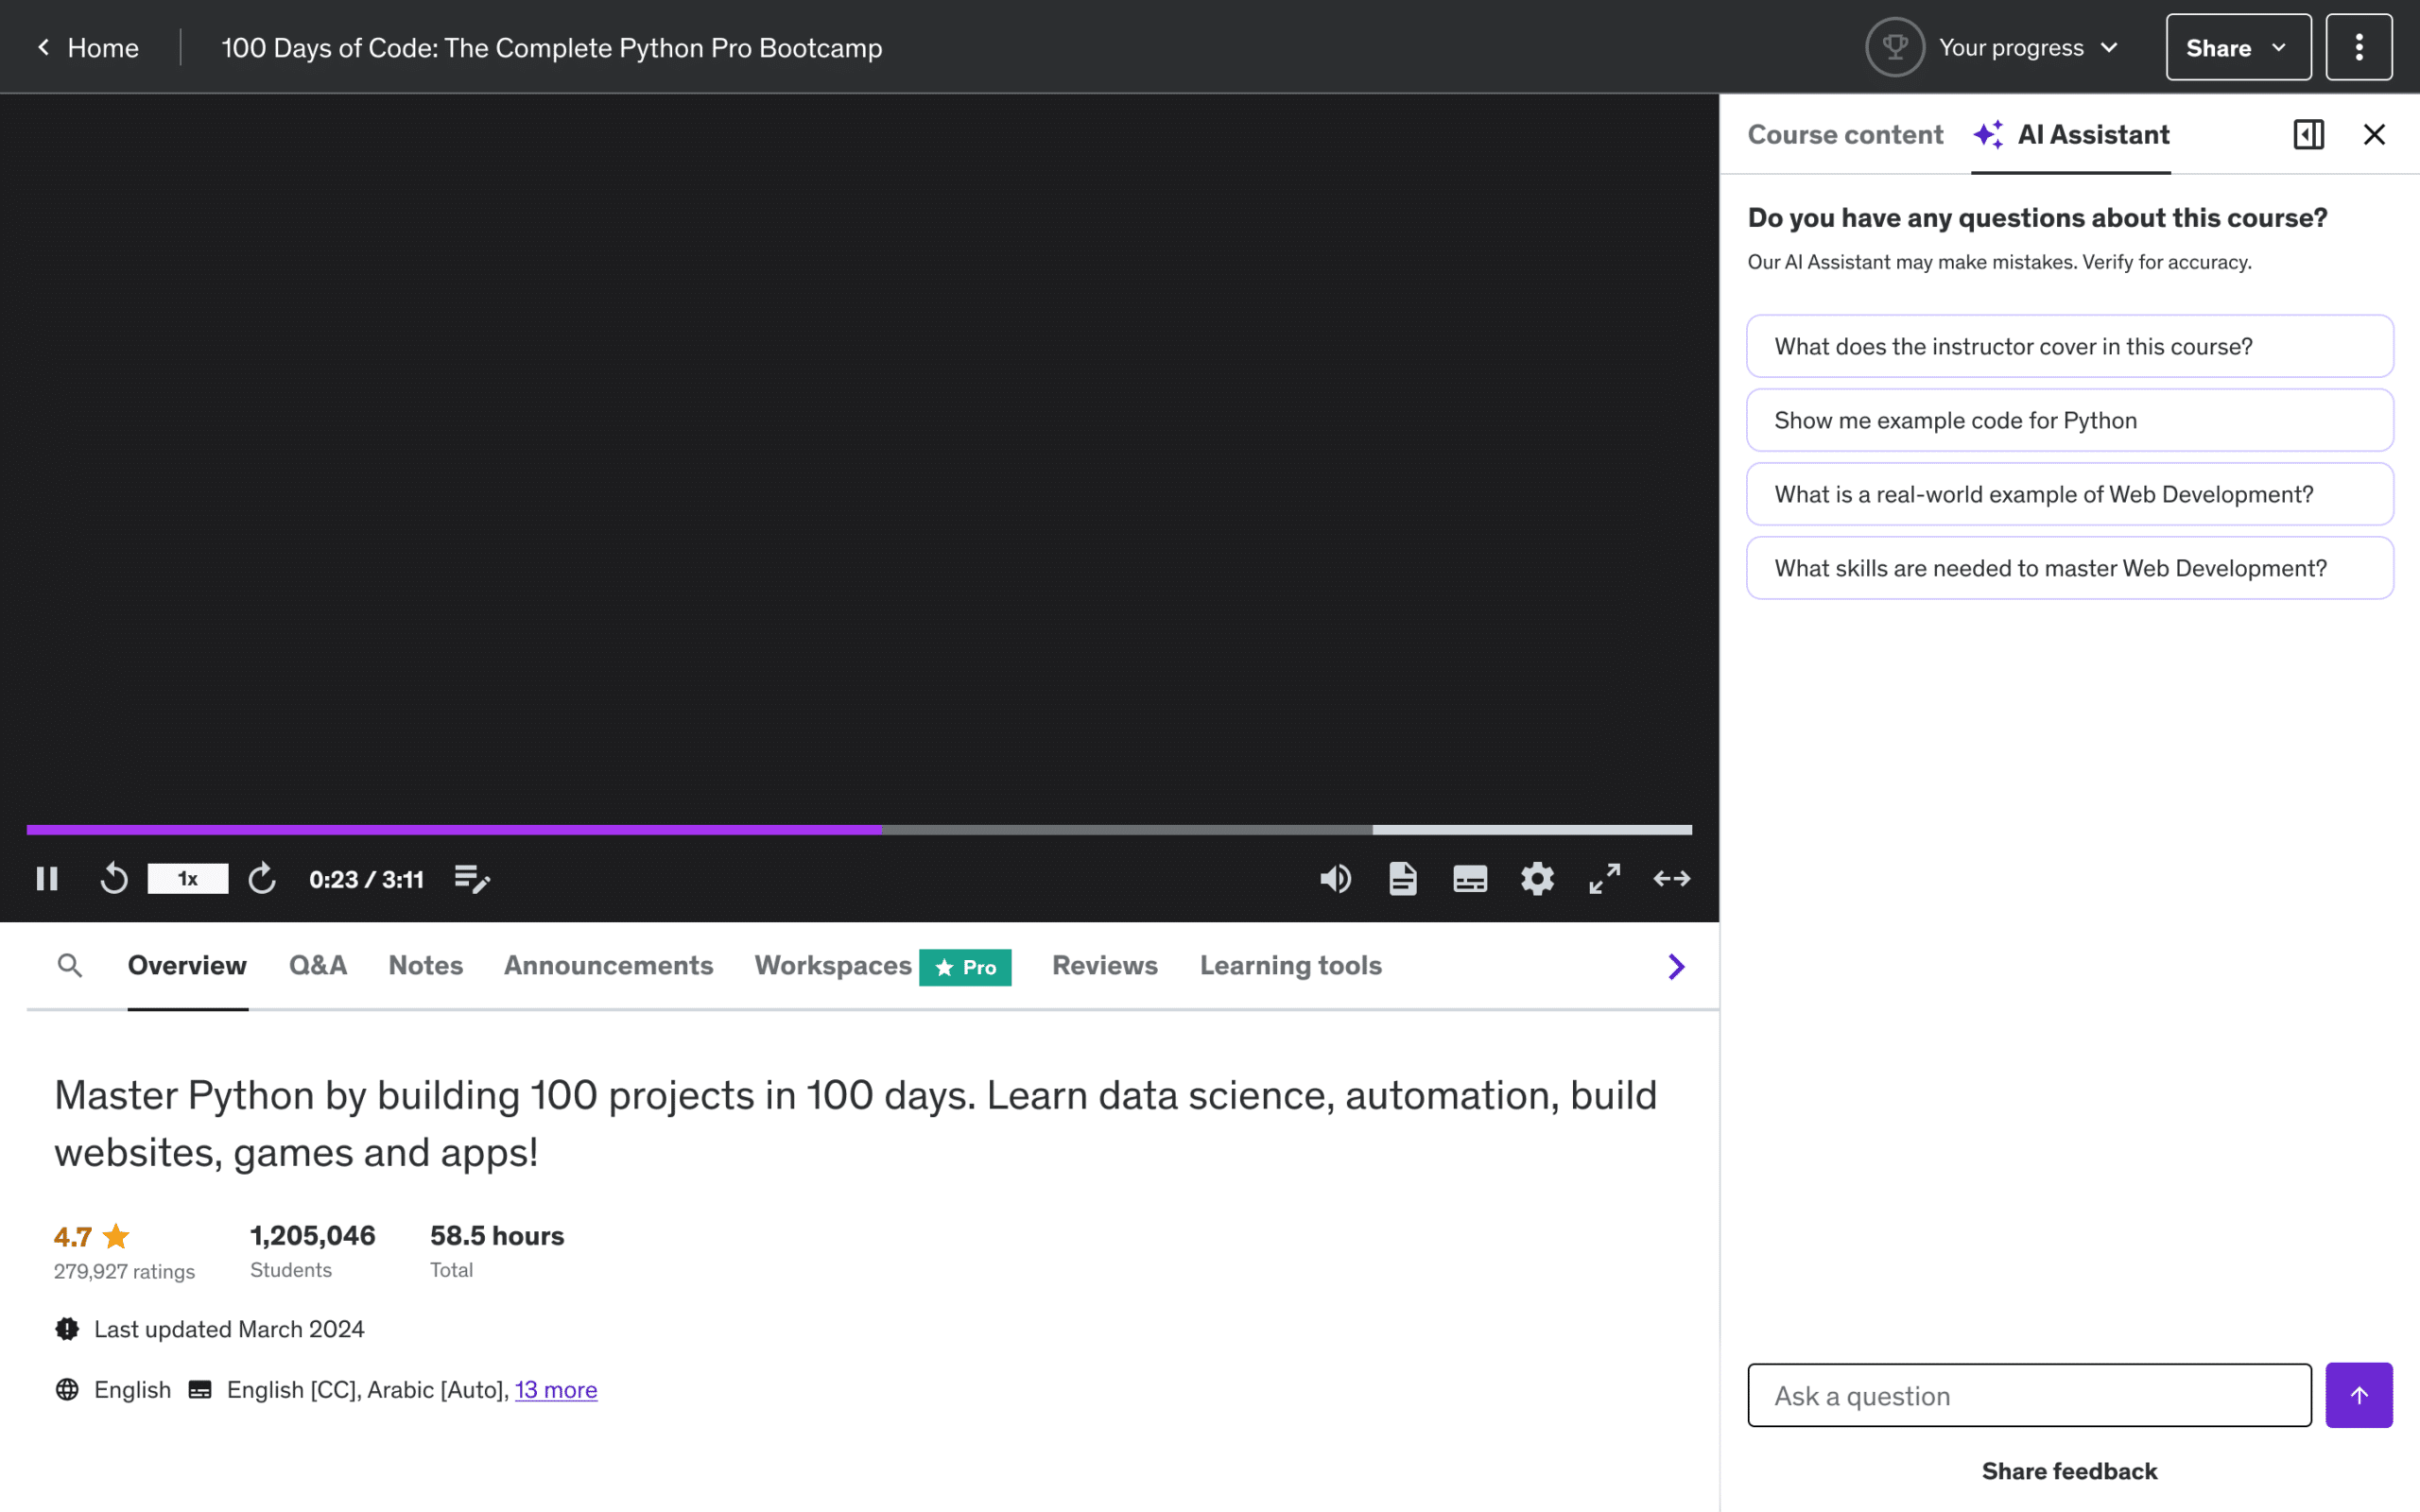The image size is (2420, 1512).
Task: Switch to Q&A tab
Action: click(318, 965)
